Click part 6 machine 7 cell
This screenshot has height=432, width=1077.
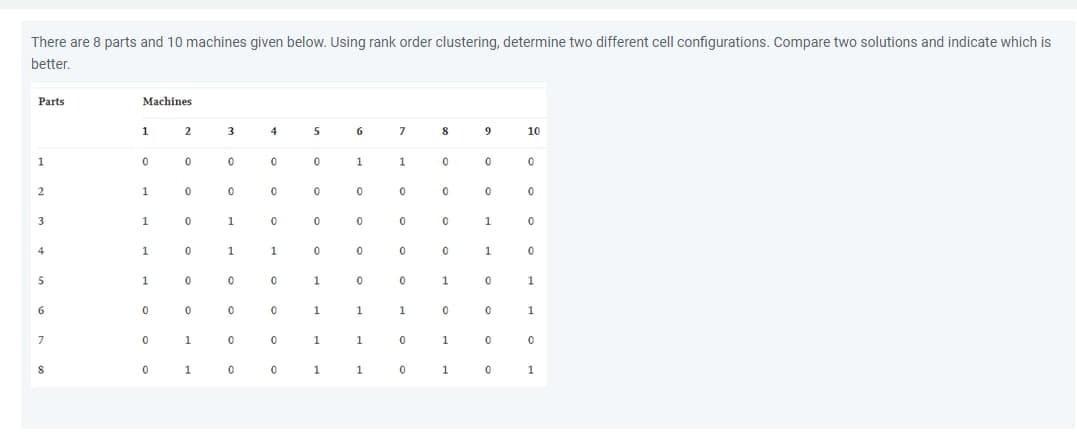coord(403,310)
